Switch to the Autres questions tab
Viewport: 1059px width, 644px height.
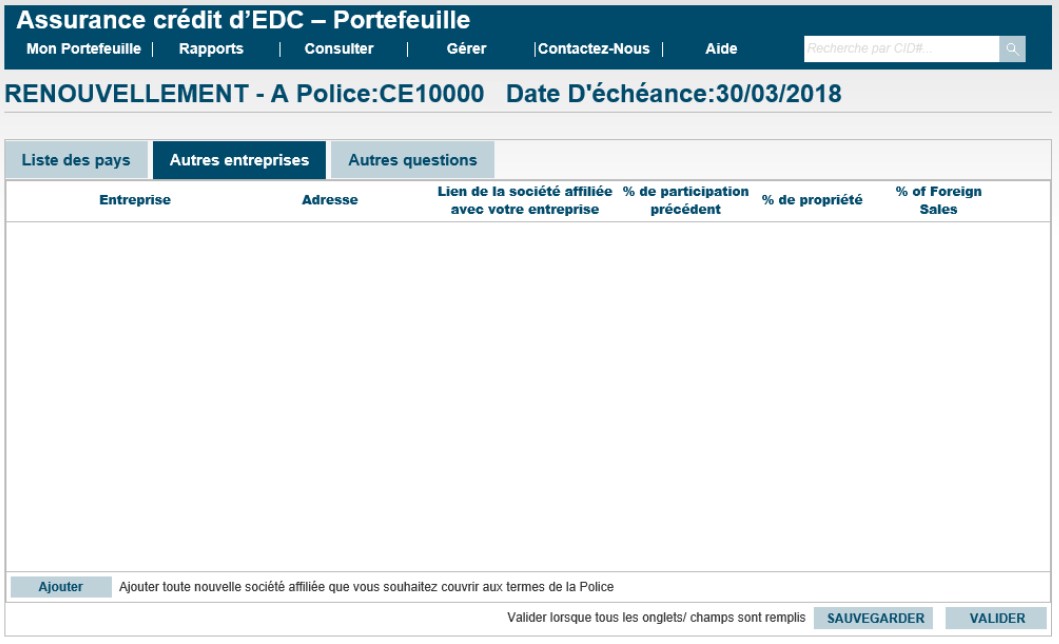click(413, 160)
